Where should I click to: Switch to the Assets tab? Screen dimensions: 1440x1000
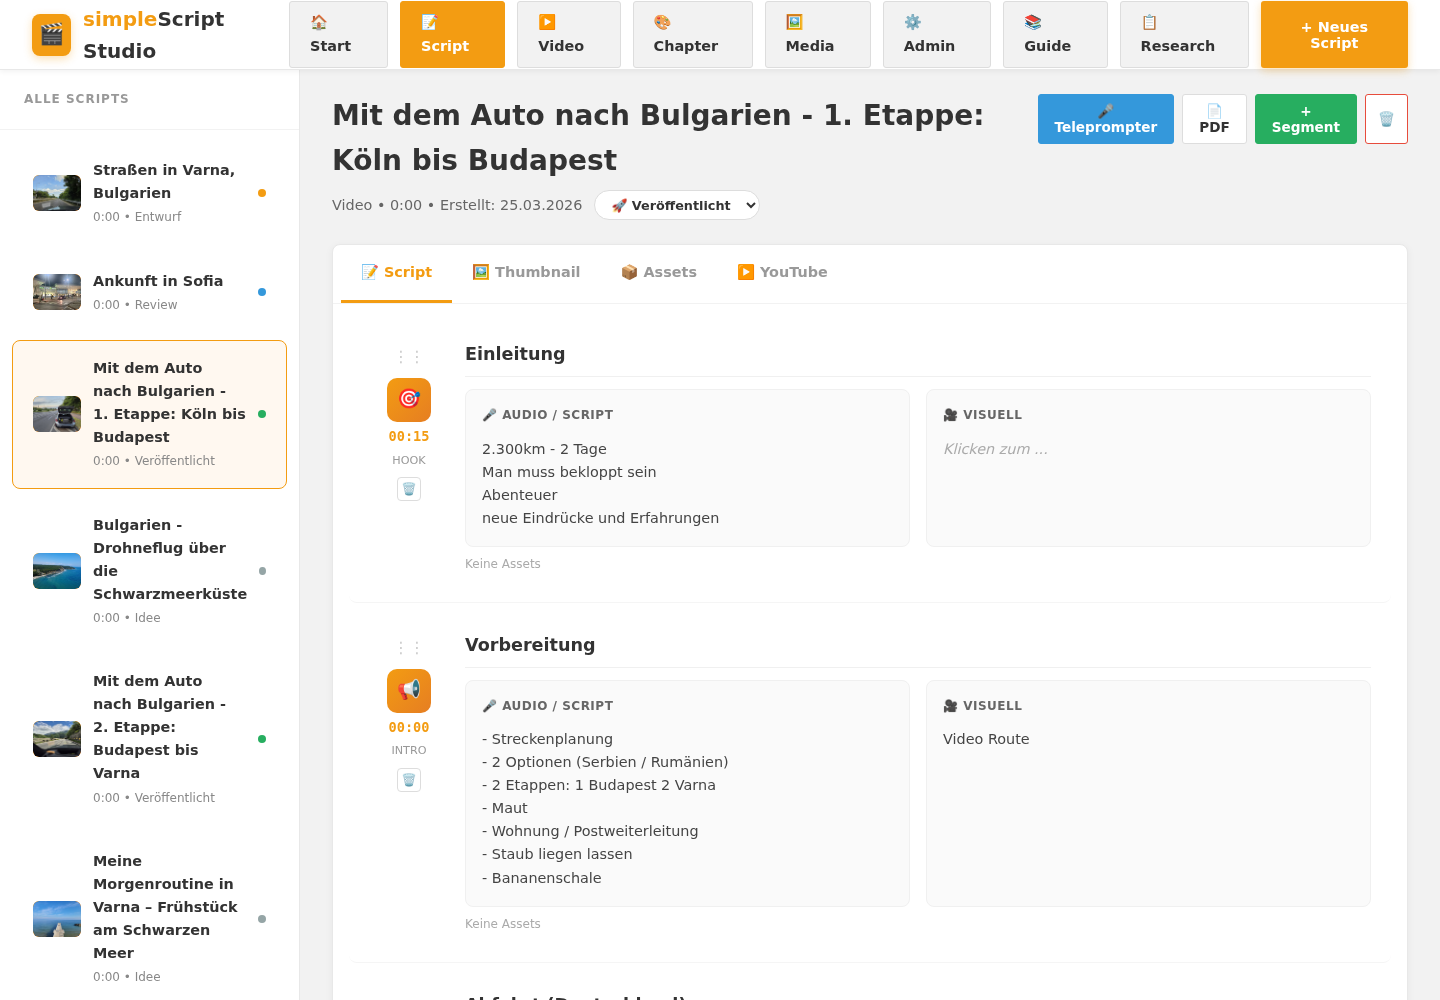click(659, 272)
